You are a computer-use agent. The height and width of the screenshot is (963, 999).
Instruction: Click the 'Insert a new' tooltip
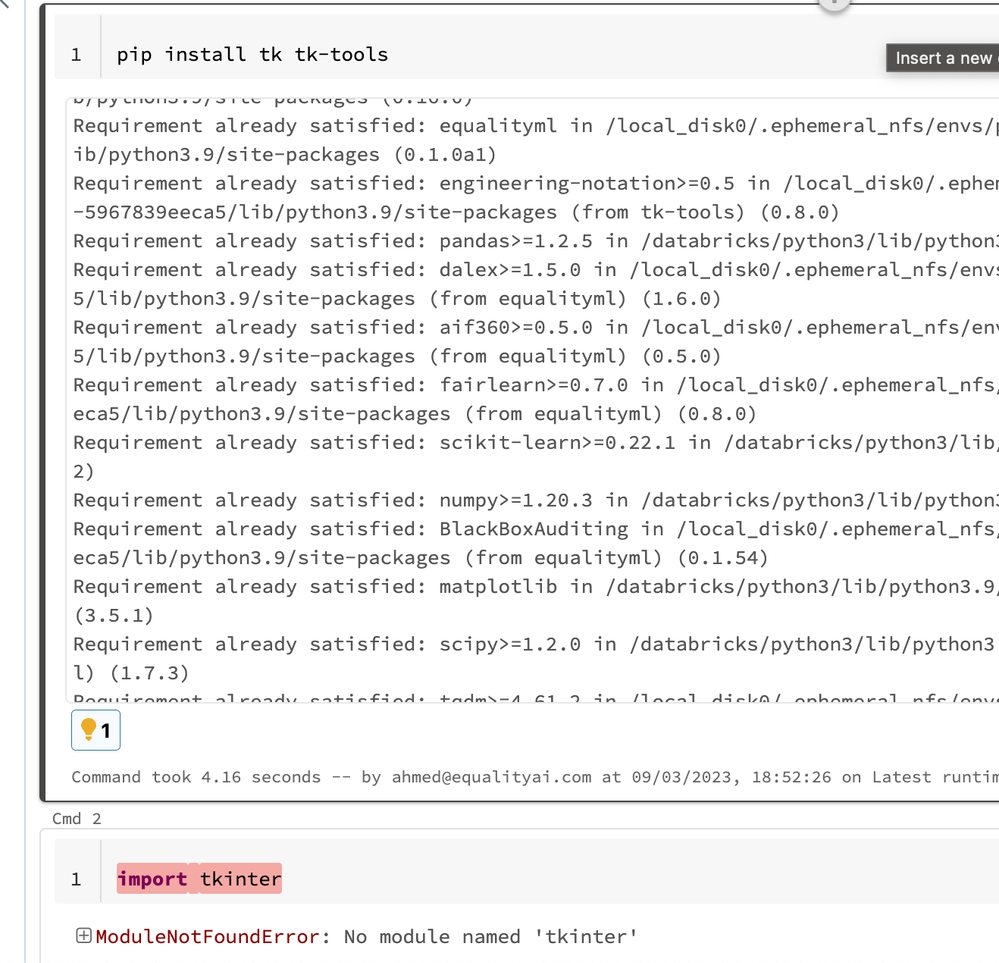[x=942, y=58]
